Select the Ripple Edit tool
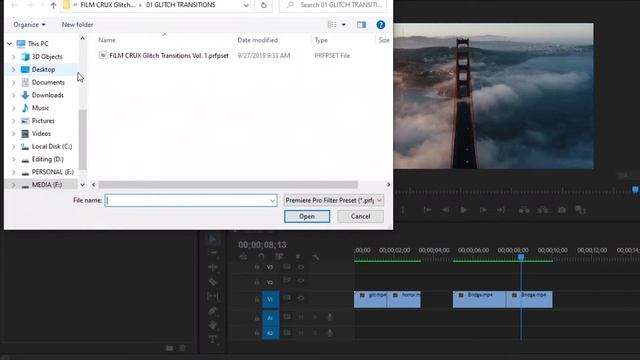Viewport: 640px width, 360px height. [x=213, y=267]
